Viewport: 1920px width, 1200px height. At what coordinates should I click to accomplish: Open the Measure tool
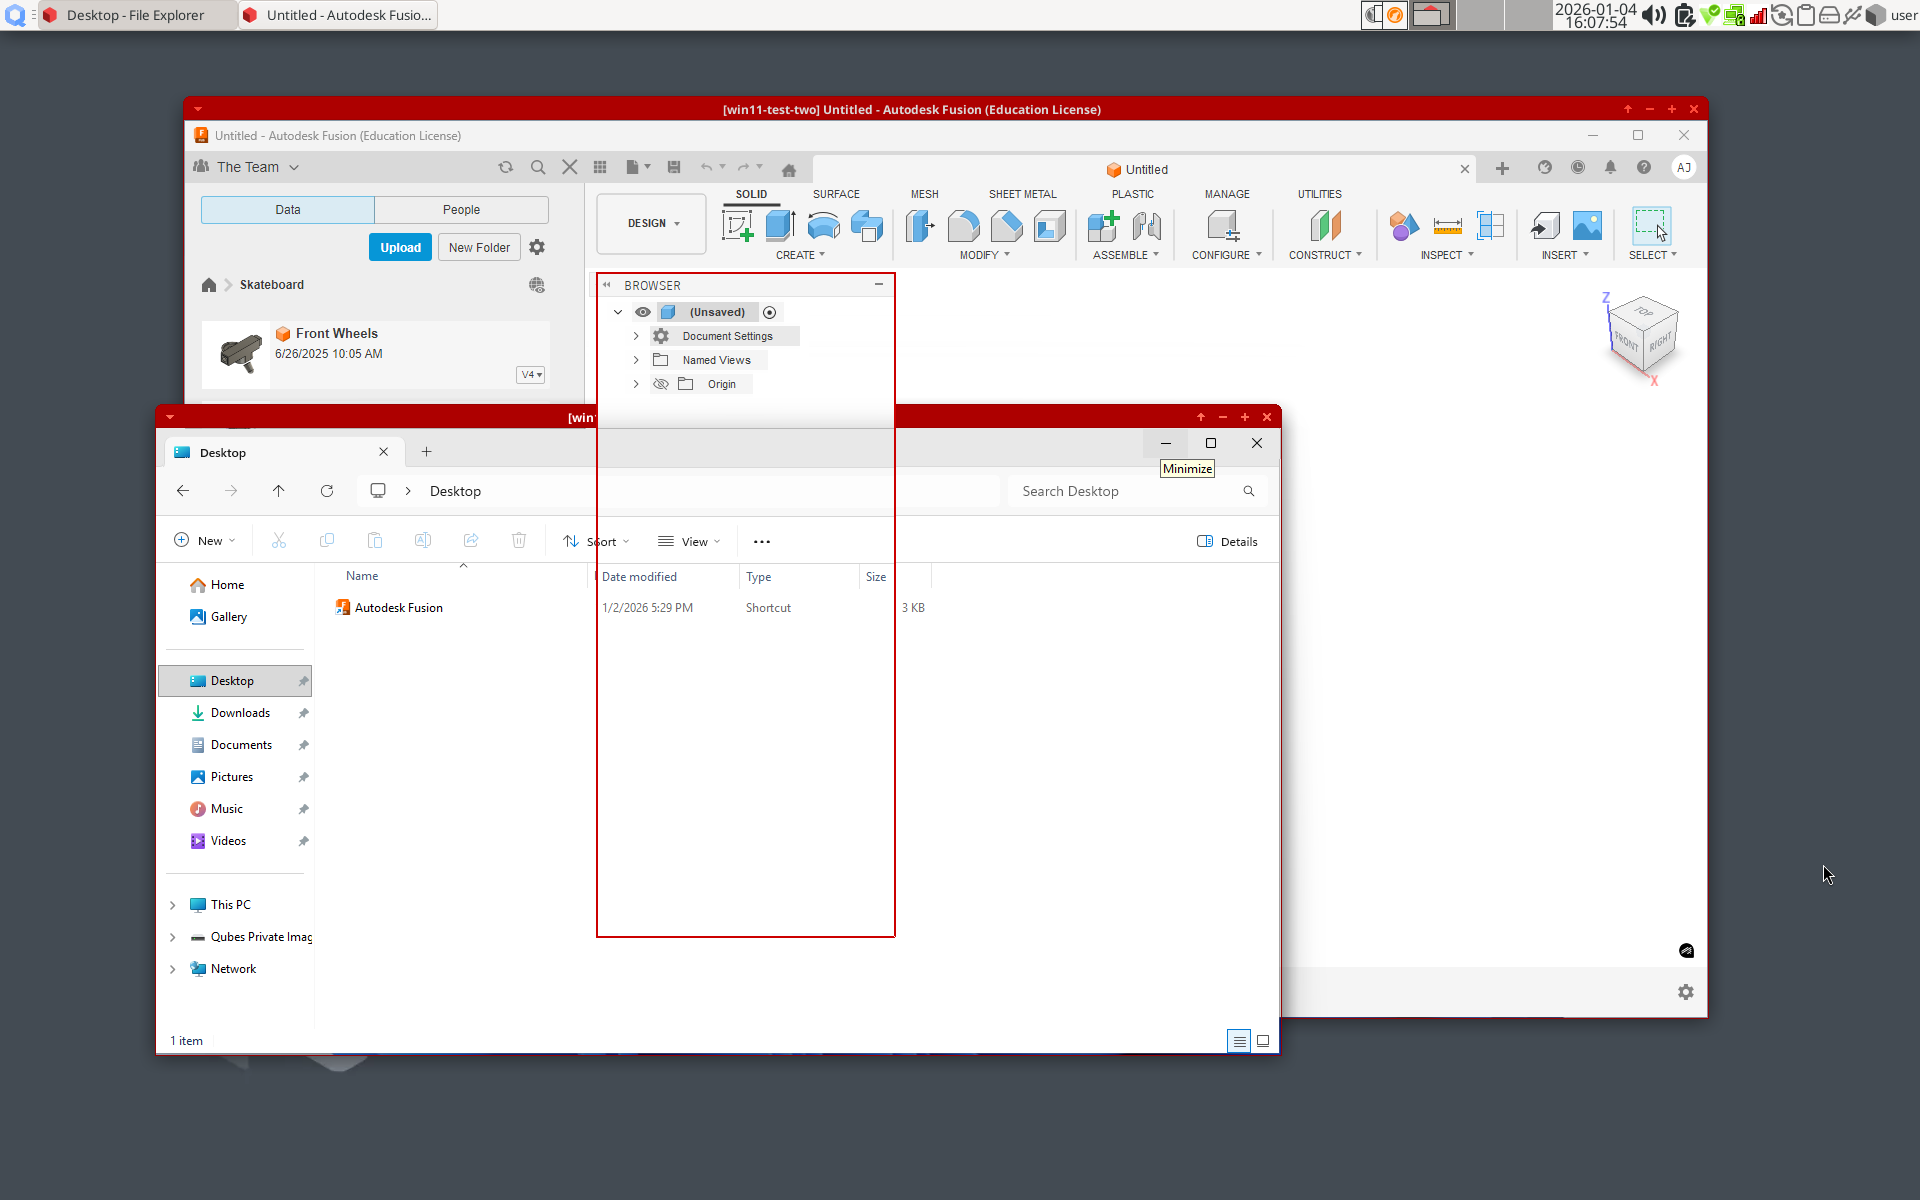1447,226
